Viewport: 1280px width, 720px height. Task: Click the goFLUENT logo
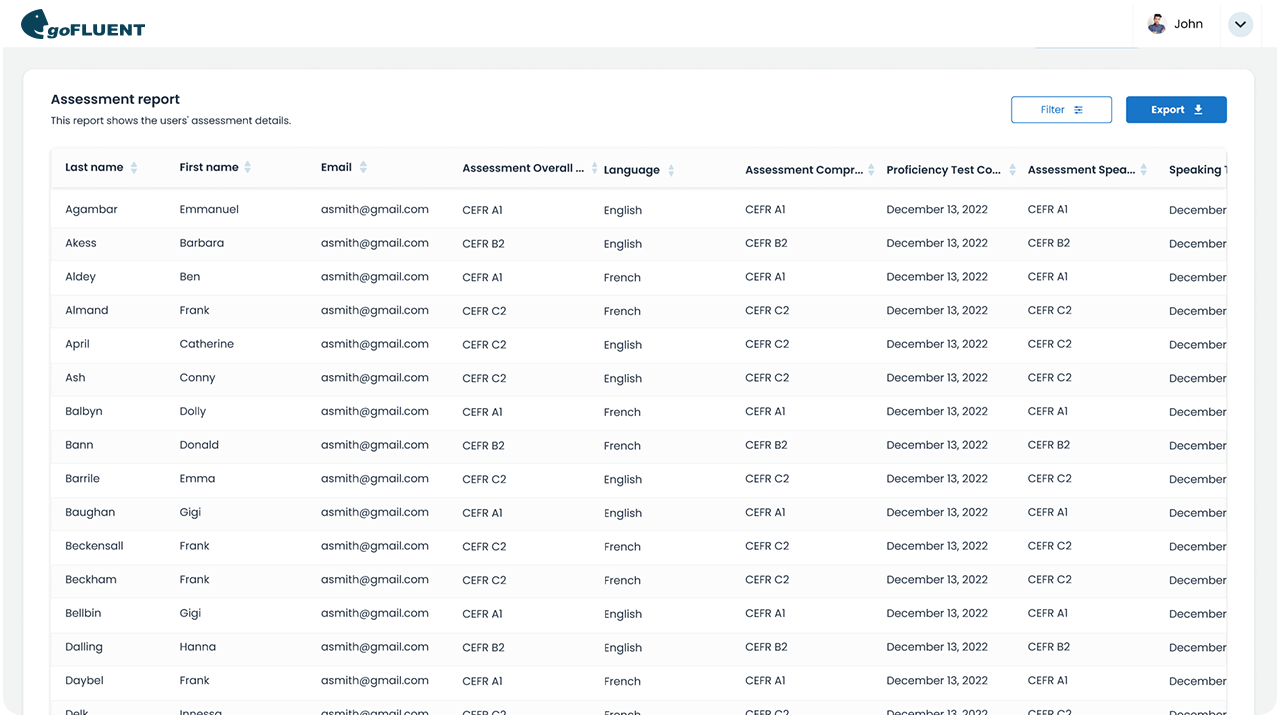point(83,24)
